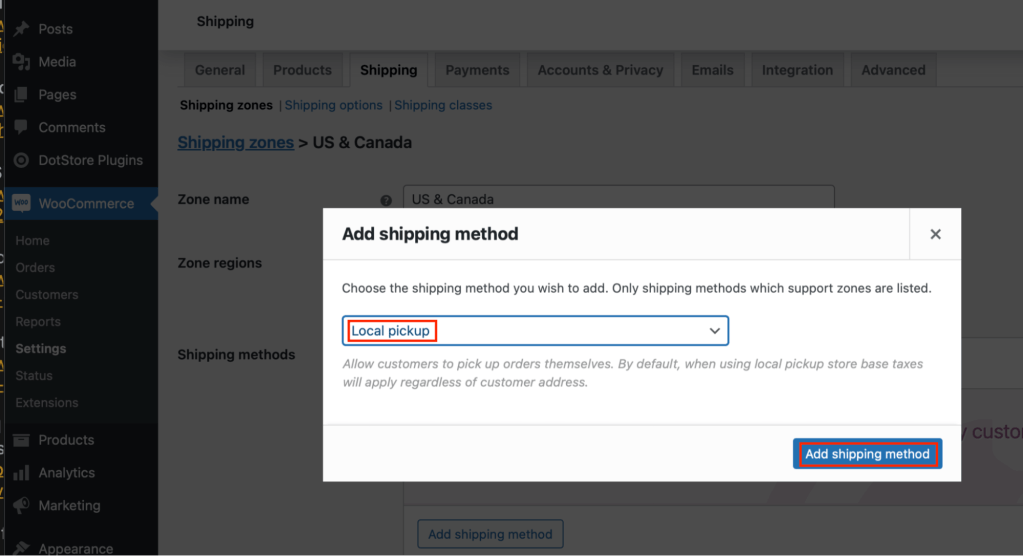Close the Add shipping method dialog
The width and height of the screenshot is (1023, 556).
pos(935,234)
